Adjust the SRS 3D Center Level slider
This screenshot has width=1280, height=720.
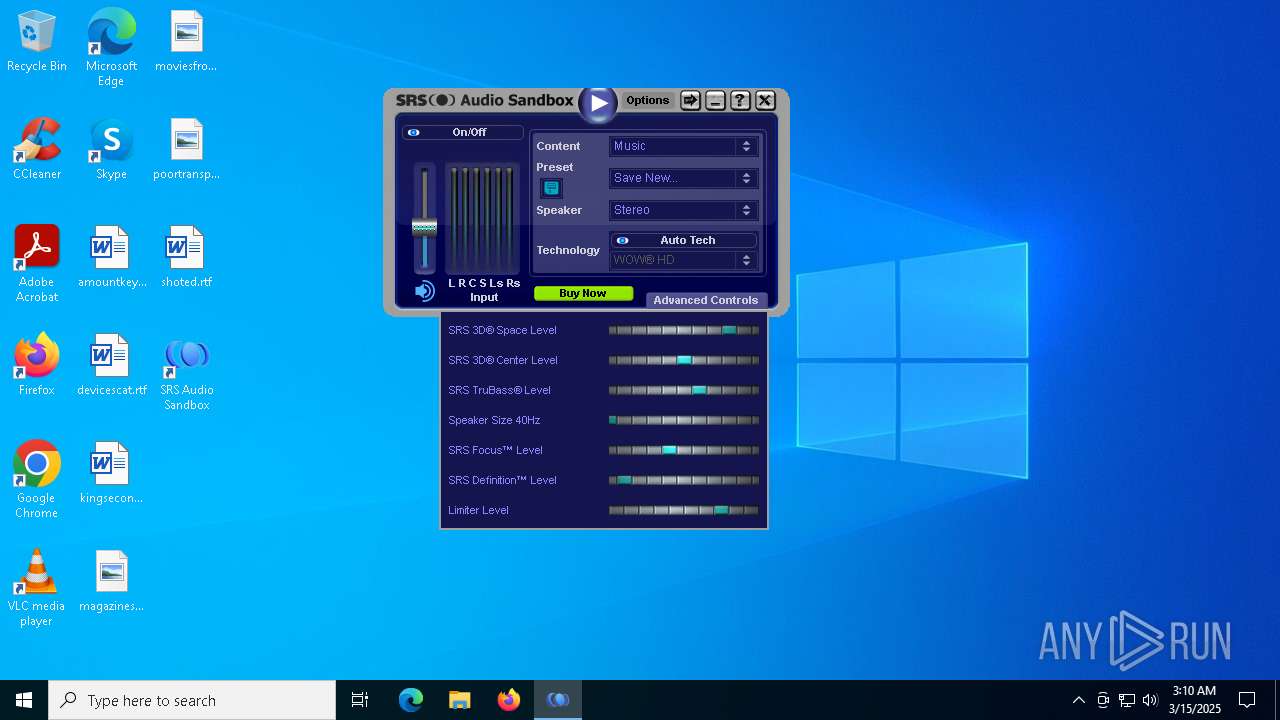coord(684,360)
